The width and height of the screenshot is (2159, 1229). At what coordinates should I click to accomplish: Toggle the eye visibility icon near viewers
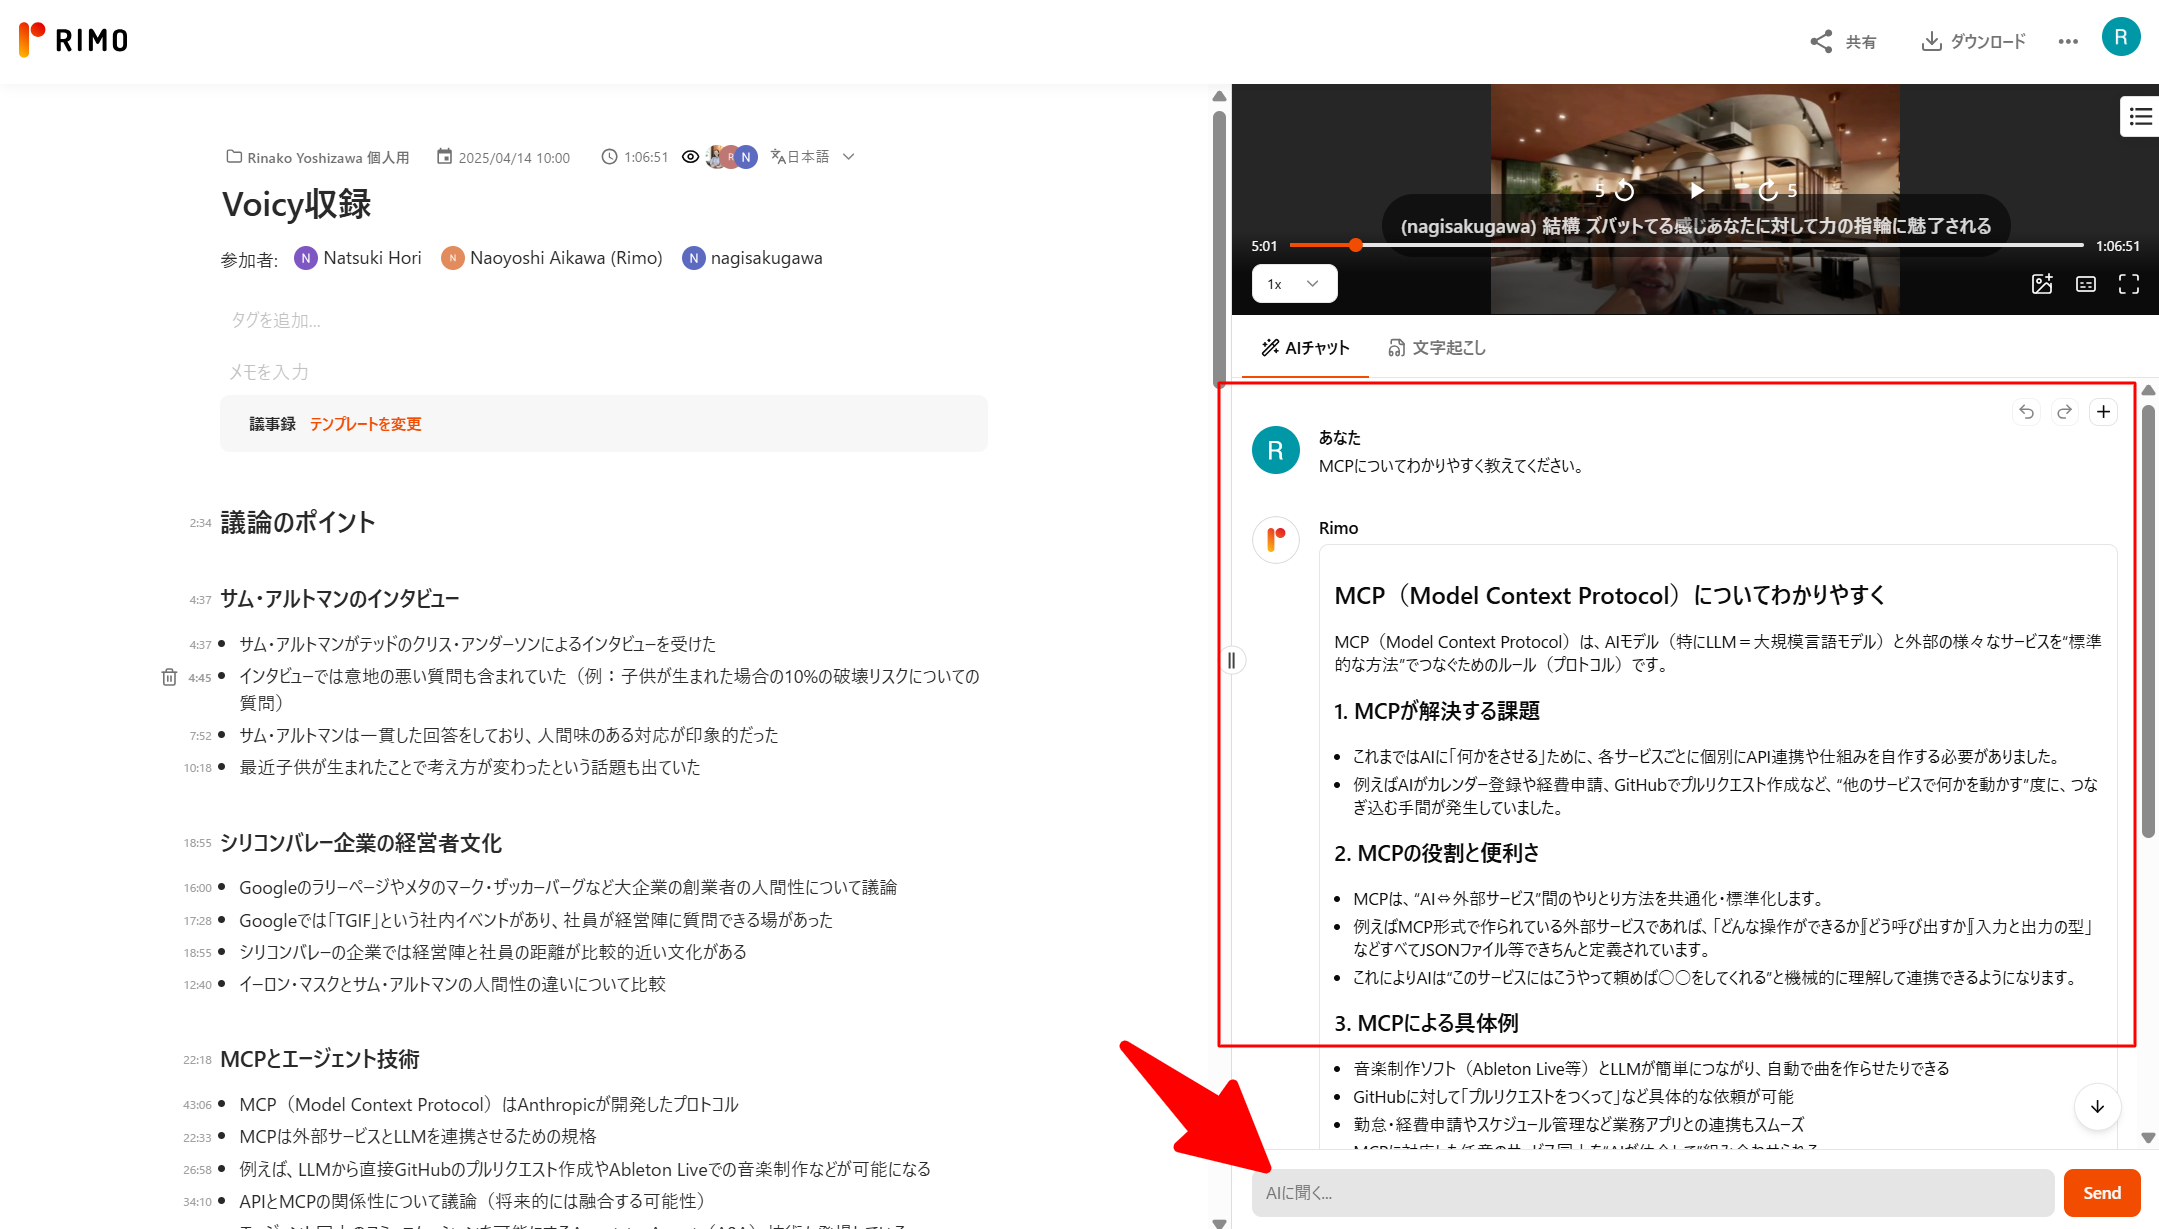(x=690, y=157)
